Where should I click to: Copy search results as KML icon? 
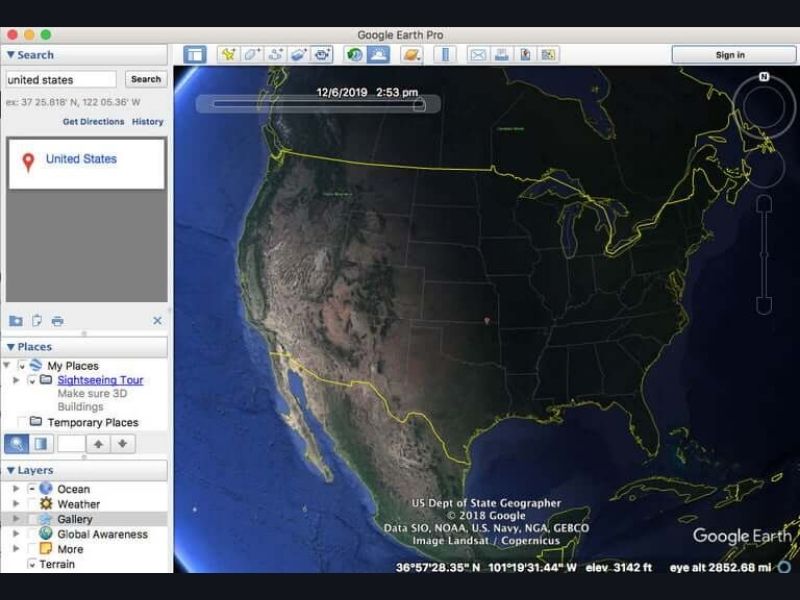(x=37, y=321)
